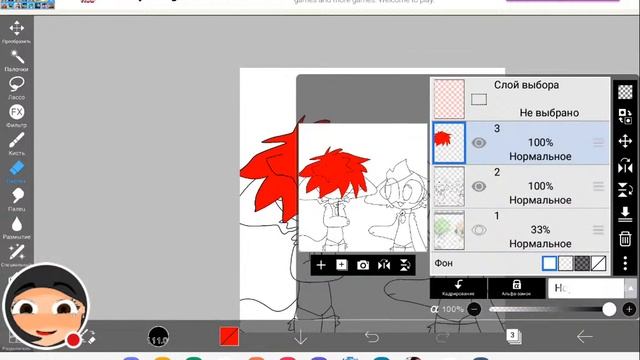Screen dimensions: 640x360
Task: Click layer 3 thumbnail
Action: [x=449, y=143]
